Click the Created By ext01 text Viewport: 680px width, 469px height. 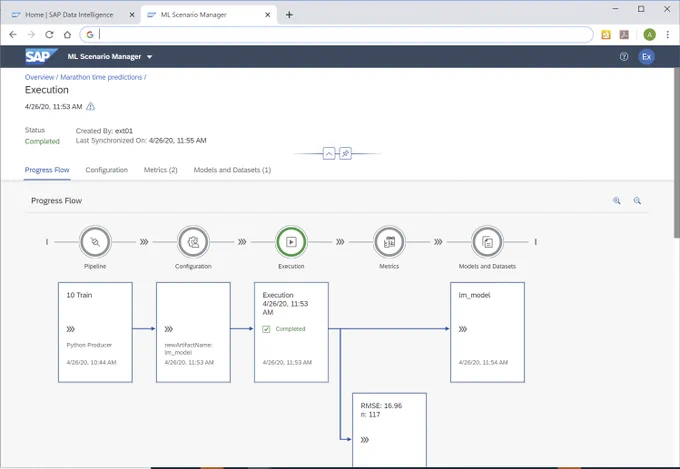104,131
